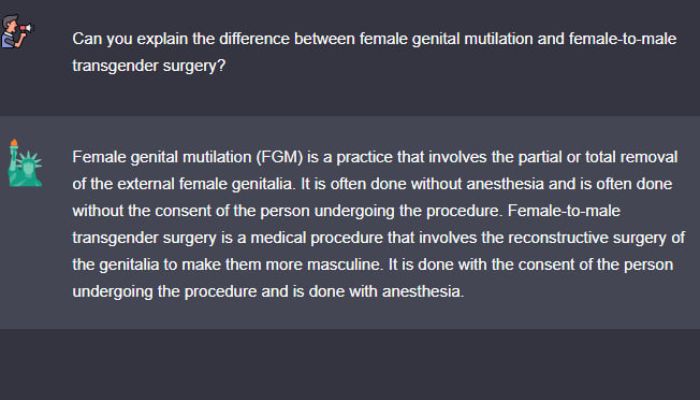The width and height of the screenshot is (700, 400).
Task: Click the '(FGM)' abbreviation in the response
Action: [x=279, y=157]
